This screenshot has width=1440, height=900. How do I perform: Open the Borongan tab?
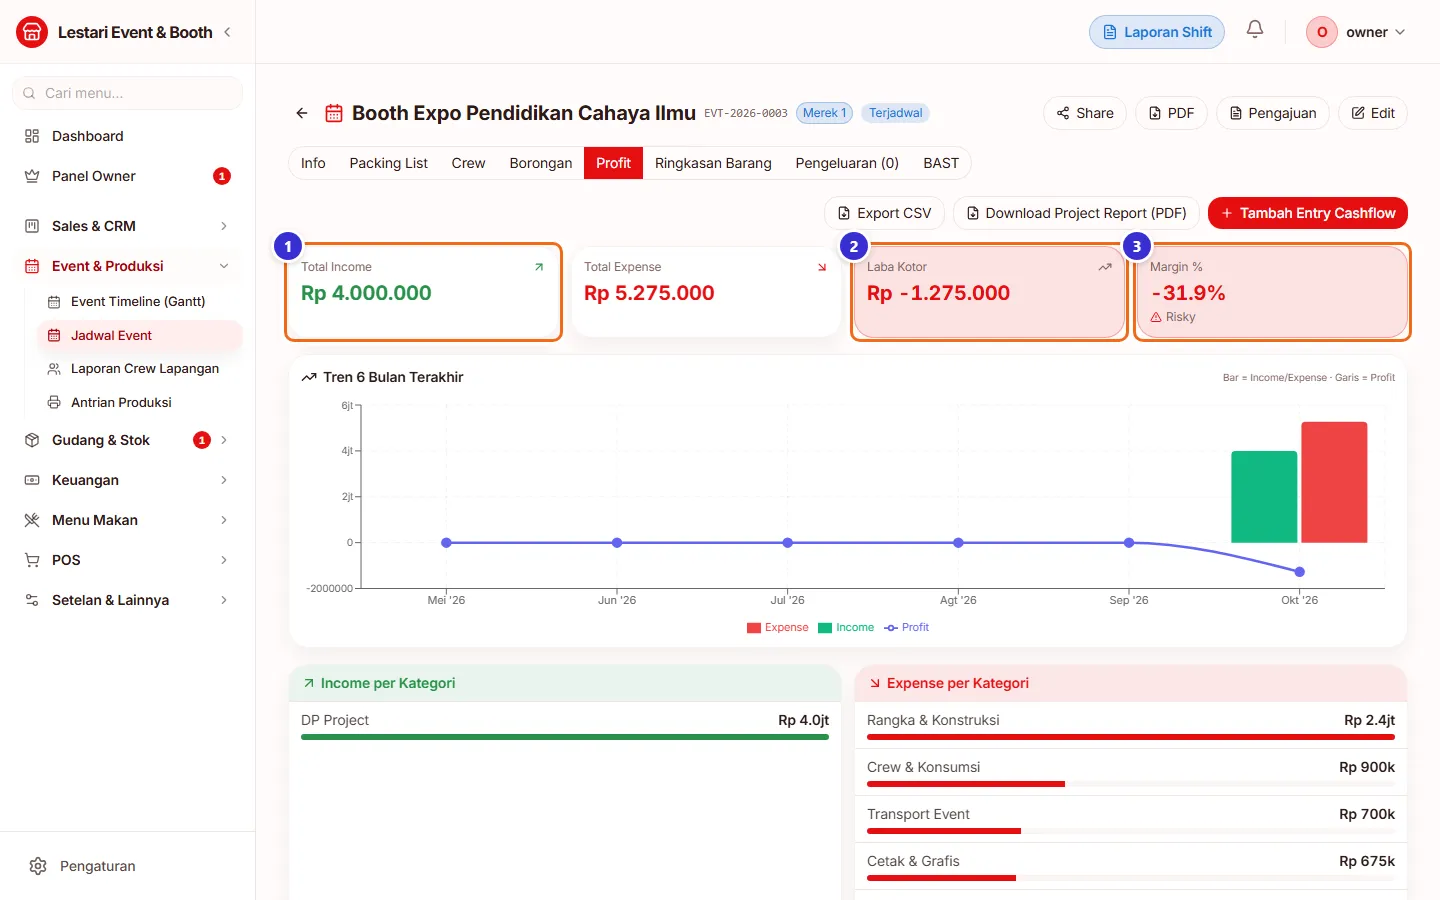click(541, 163)
